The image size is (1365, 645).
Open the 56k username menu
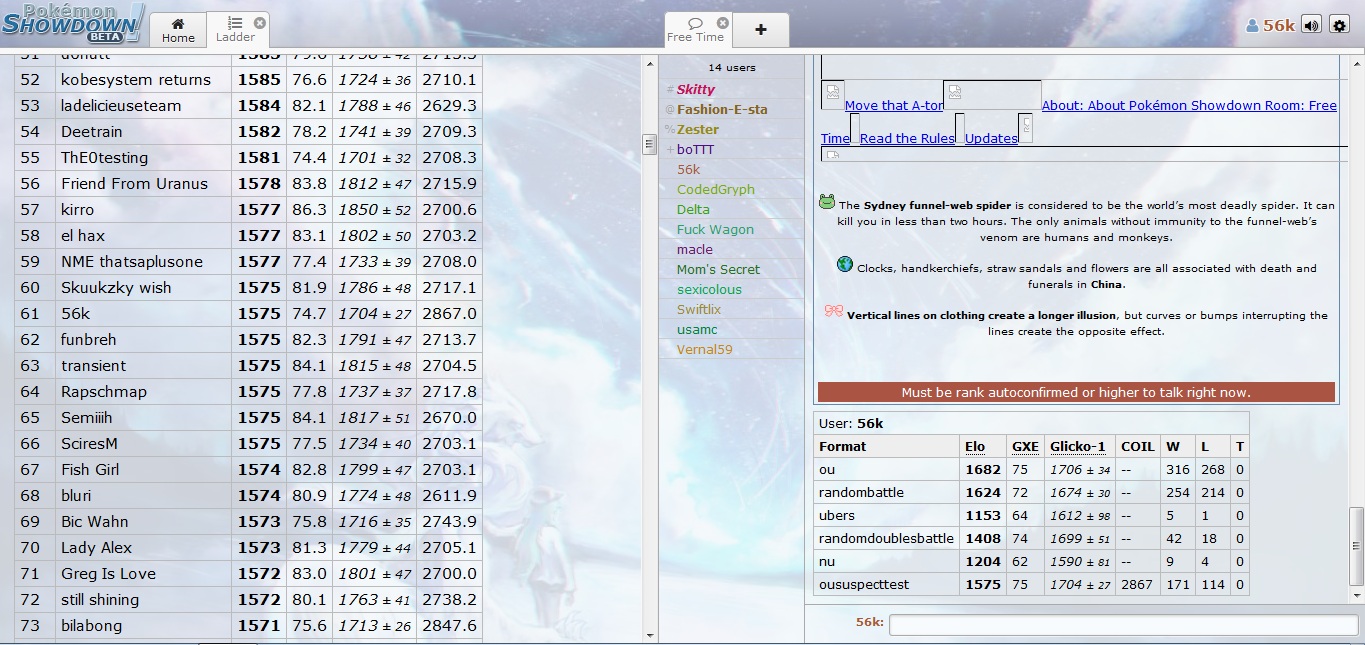pyautogui.click(x=1270, y=26)
